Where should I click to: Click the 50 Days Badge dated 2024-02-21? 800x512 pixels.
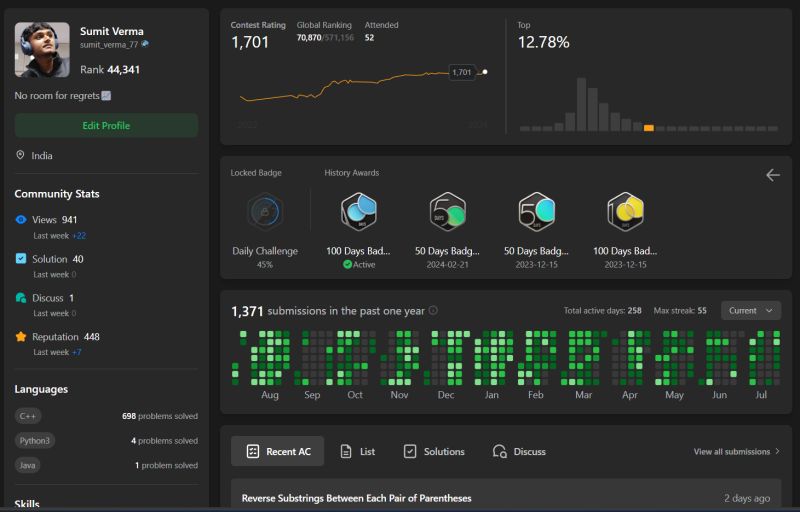tap(447, 211)
